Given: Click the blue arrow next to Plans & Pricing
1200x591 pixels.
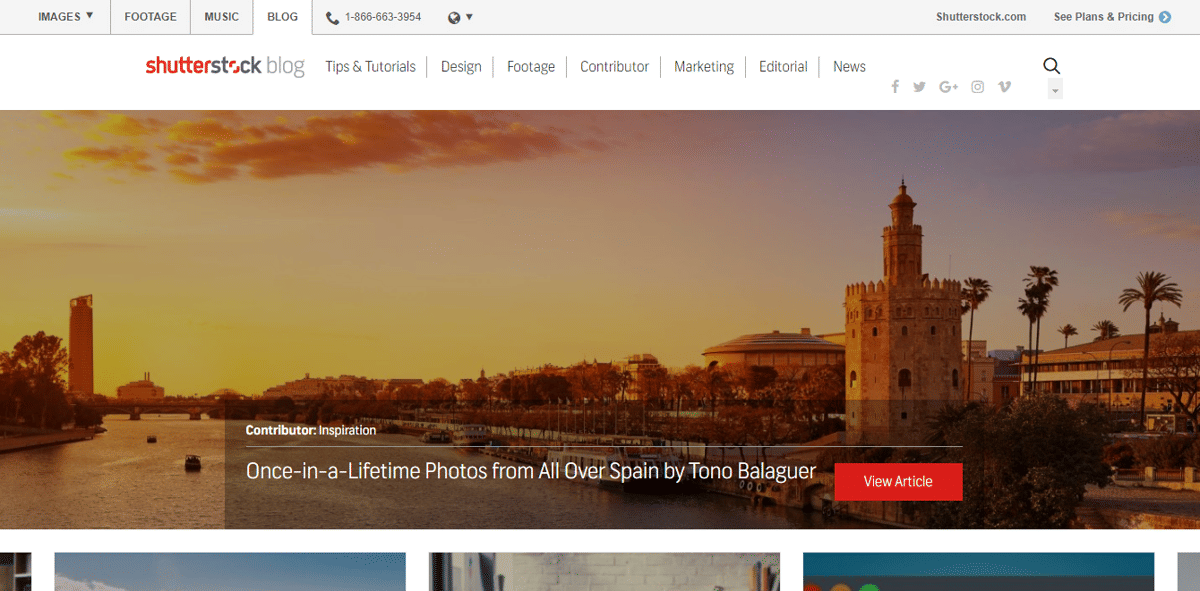Looking at the screenshot, I should tap(1165, 17).
